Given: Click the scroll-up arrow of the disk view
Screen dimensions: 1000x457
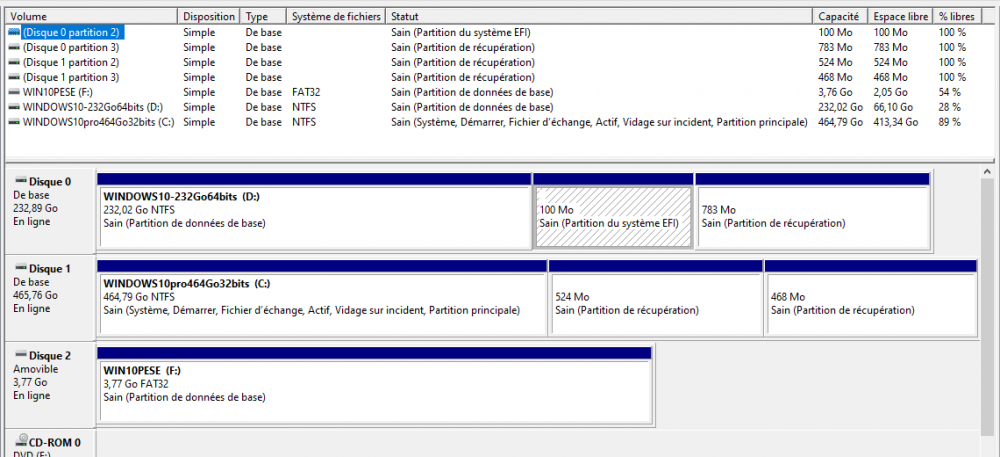Looking at the screenshot, I should point(988,171).
